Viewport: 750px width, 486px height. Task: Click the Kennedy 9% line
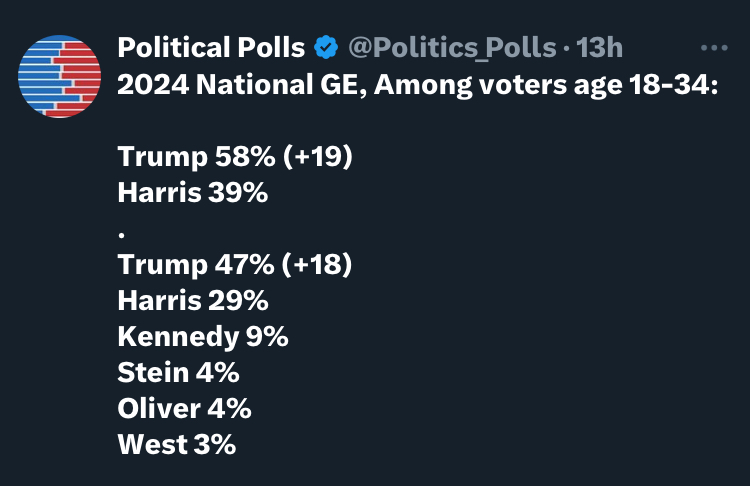pos(203,337)
